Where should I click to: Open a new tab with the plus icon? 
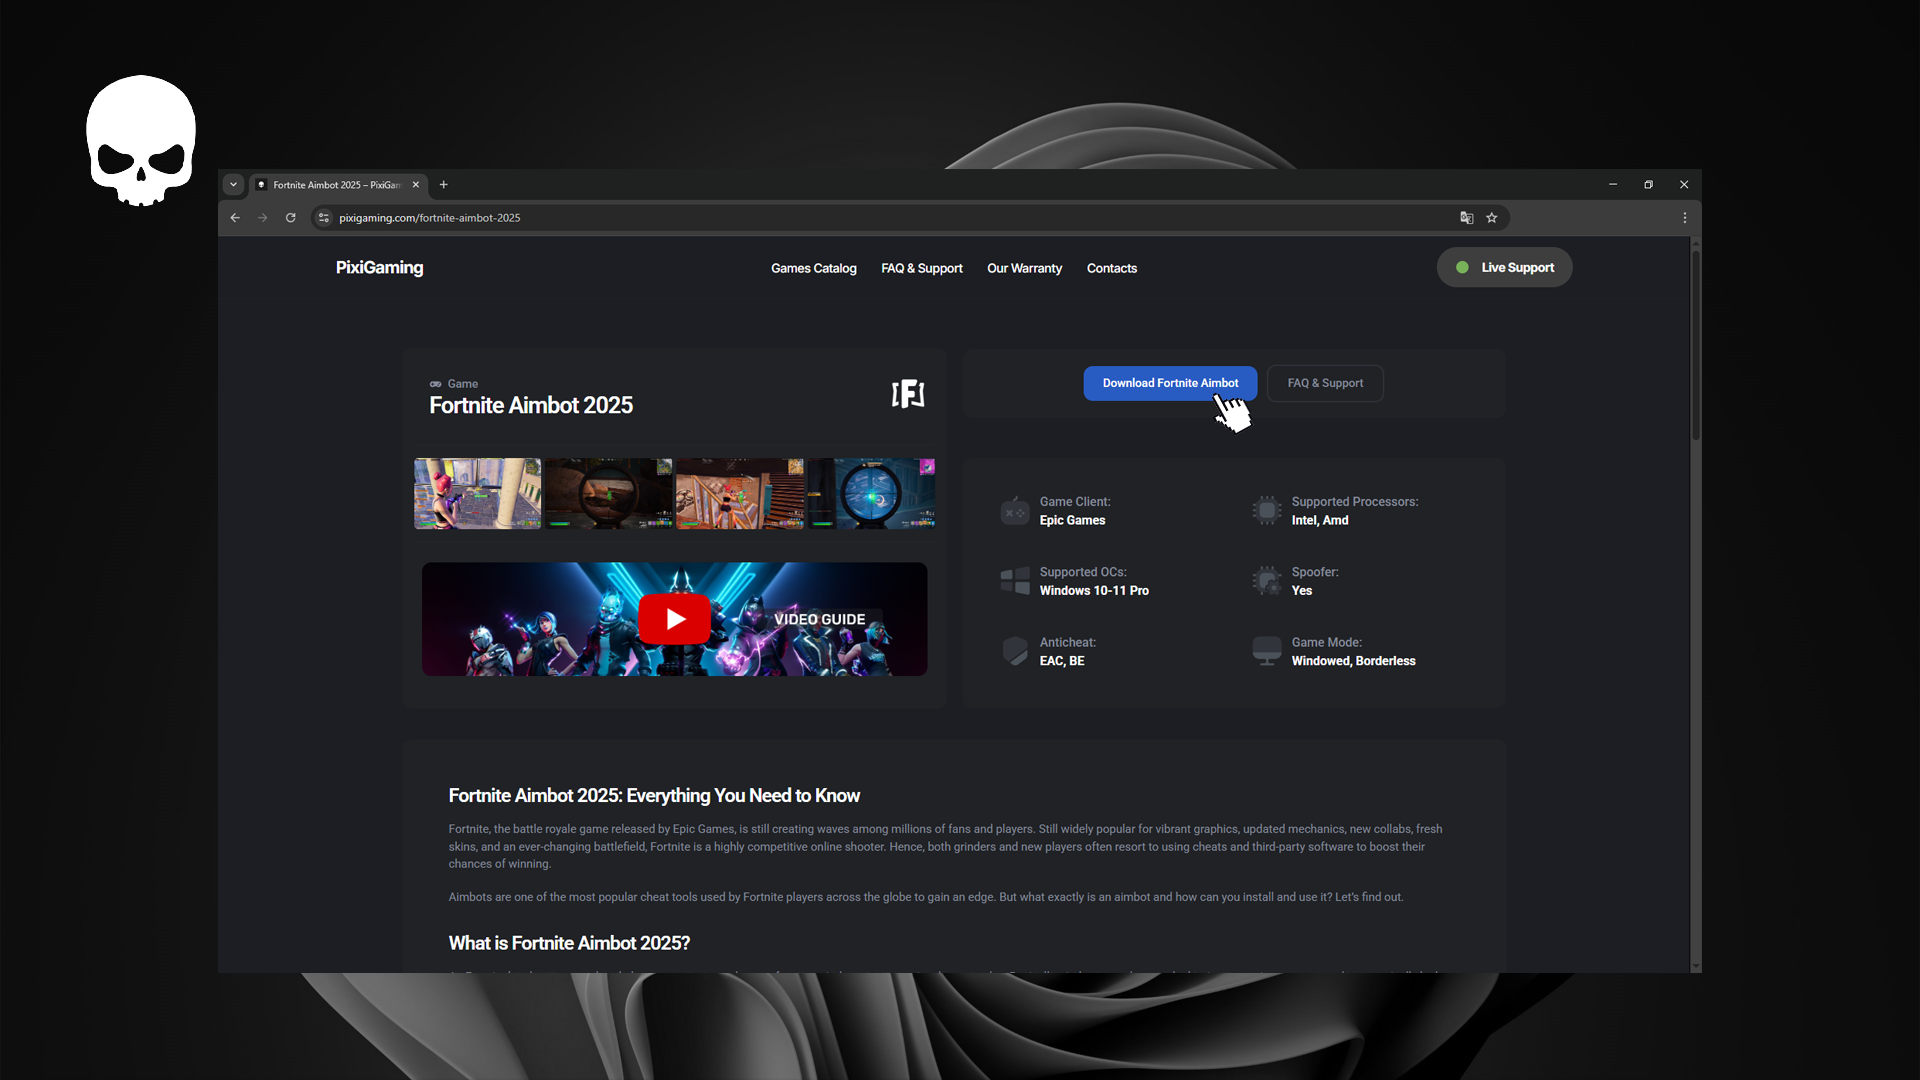(444, 185)
